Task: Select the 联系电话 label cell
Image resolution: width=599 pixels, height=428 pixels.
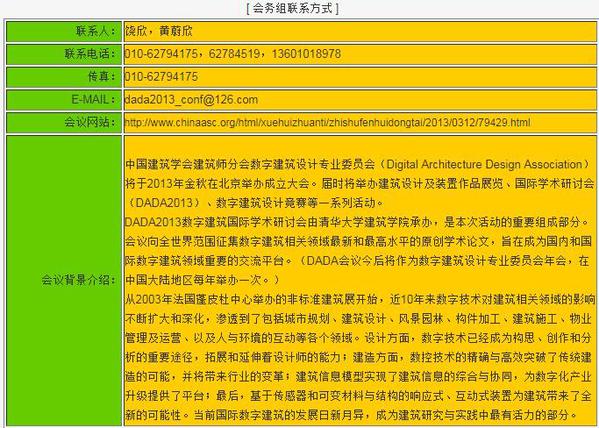Action: tap(64, 54)
